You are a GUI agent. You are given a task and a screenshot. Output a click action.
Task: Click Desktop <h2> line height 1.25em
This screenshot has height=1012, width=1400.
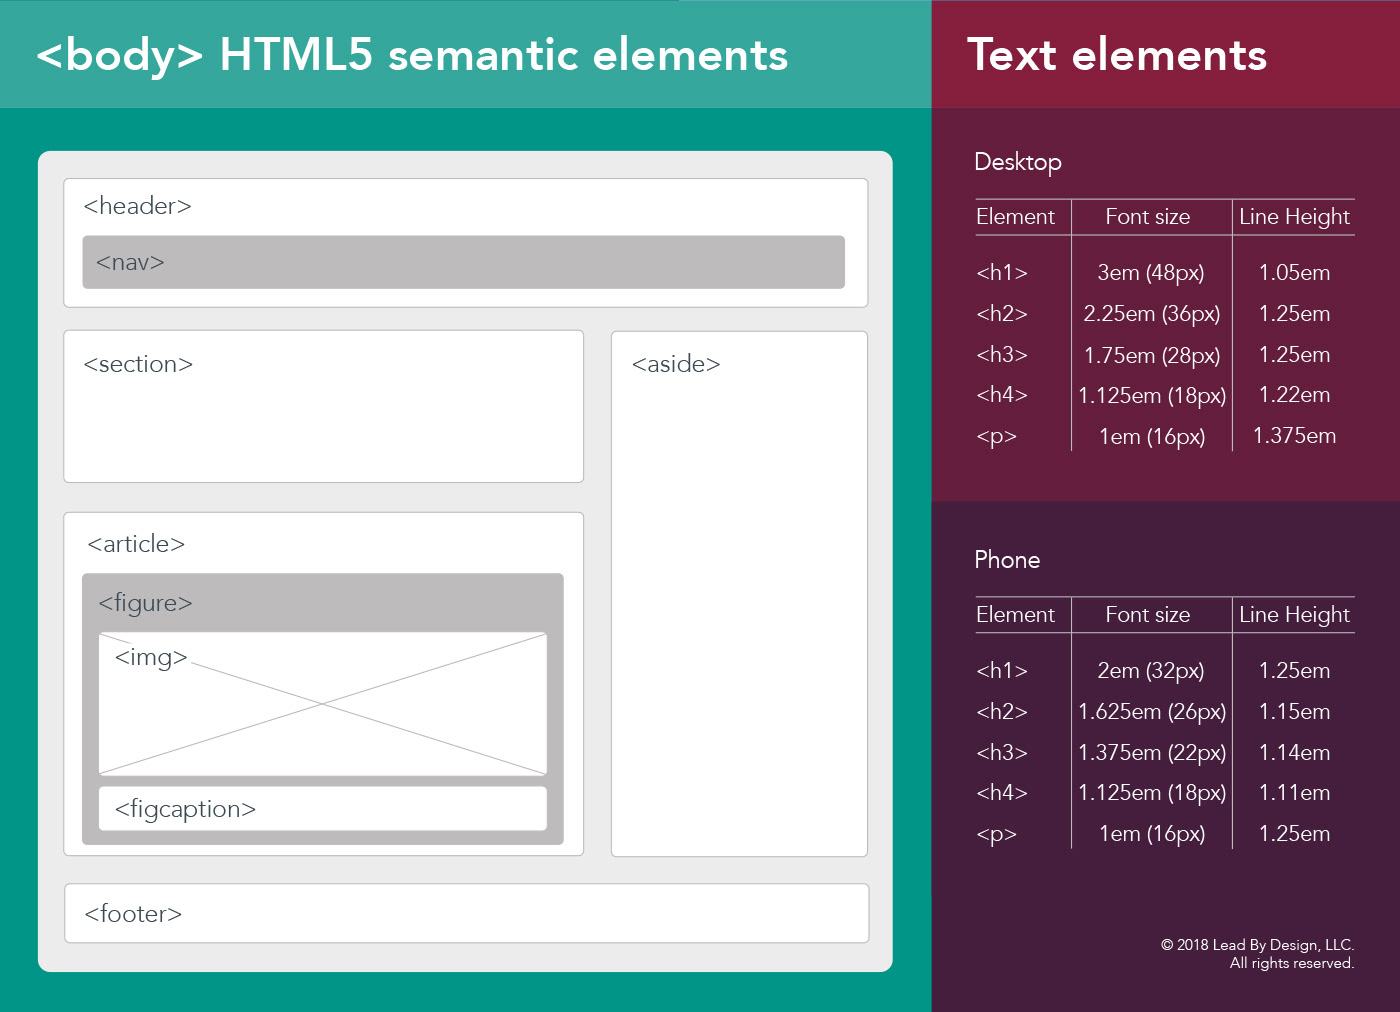[1294, 314]
